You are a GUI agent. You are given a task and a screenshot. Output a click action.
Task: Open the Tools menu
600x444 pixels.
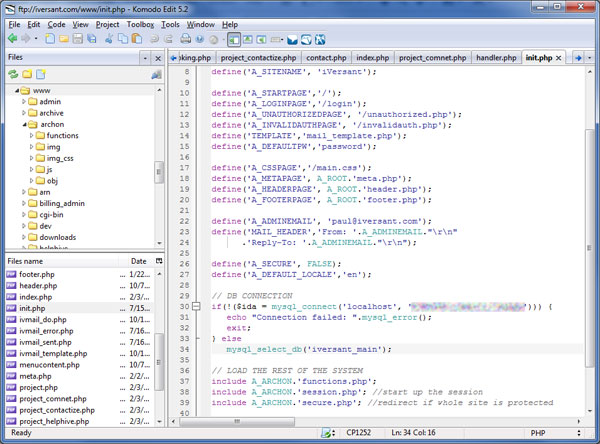coord(170,24)
